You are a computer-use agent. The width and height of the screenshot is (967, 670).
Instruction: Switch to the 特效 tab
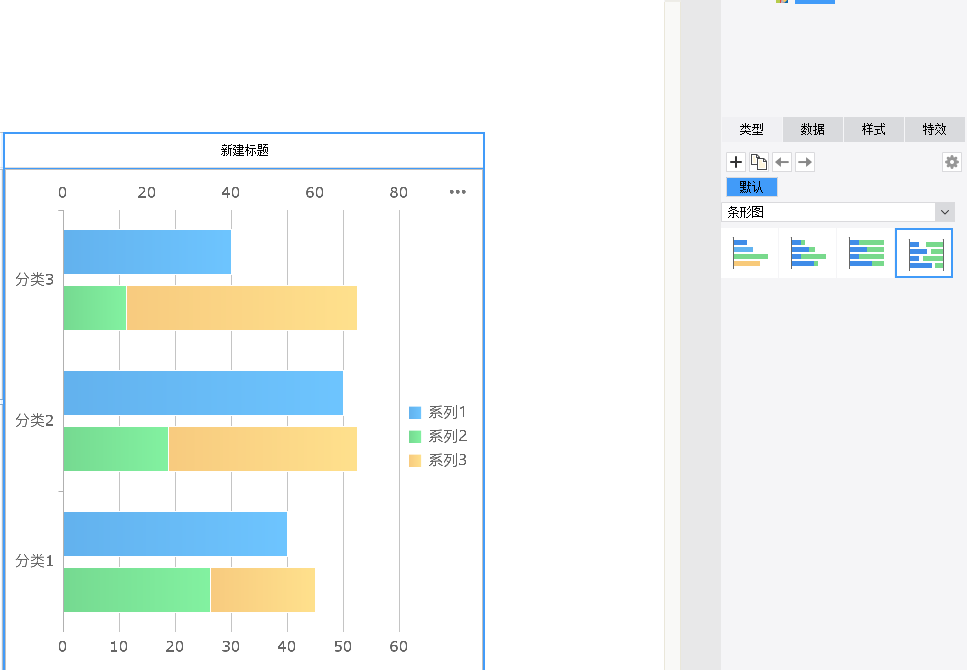pyautogui.click(x=935, y=130)
